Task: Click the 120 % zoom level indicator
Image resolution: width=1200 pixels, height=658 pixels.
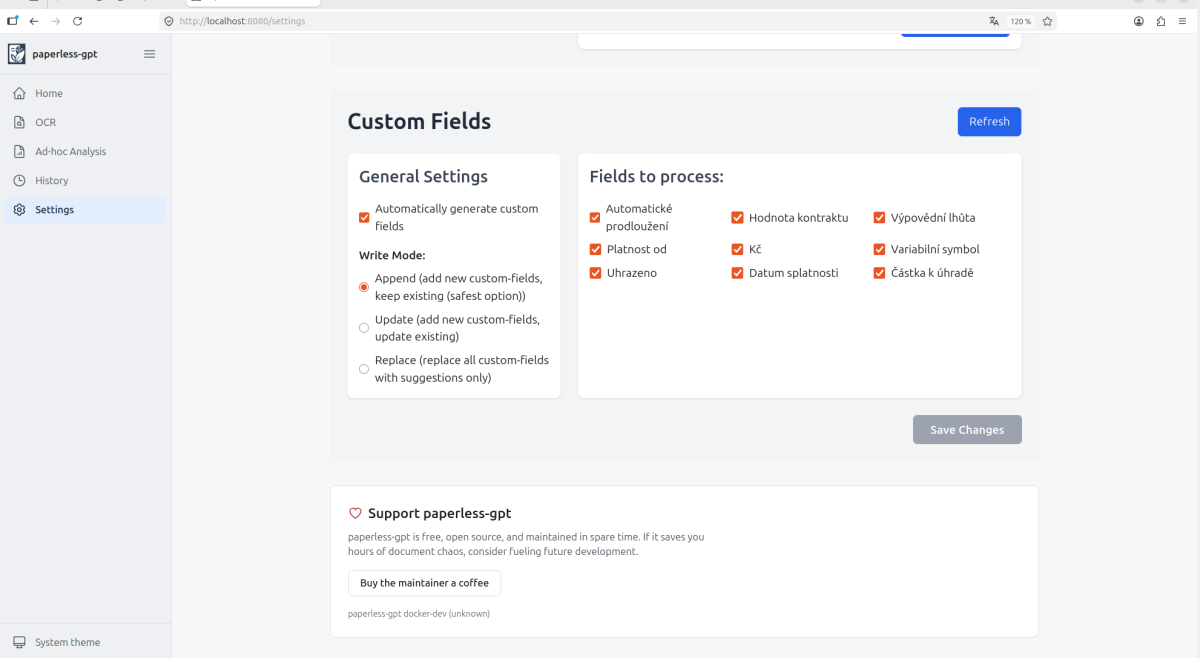Action: point(1020,21)
